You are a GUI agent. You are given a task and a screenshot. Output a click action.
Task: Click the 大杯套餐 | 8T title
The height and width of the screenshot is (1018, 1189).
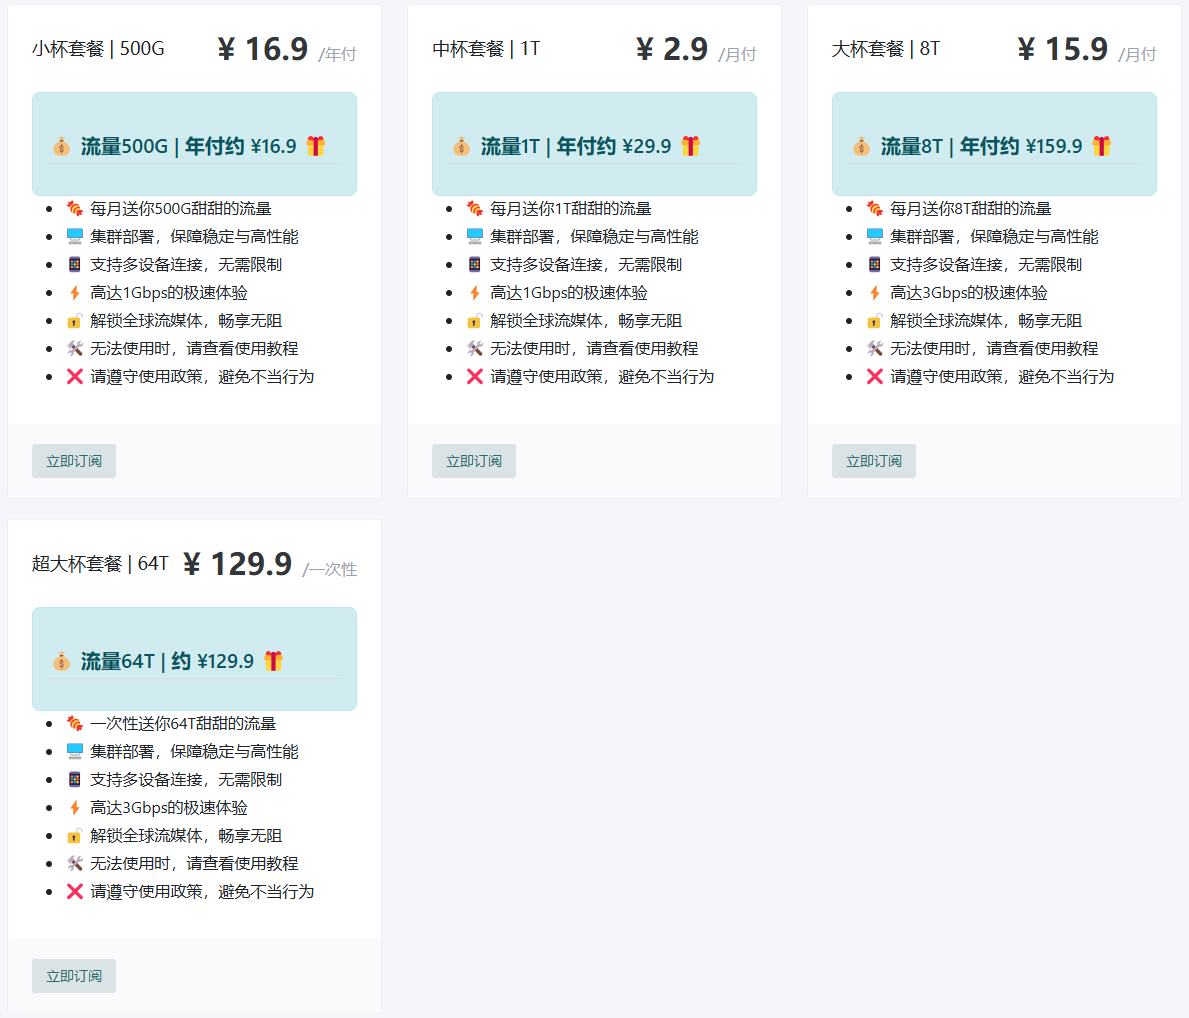[x=886, y=49]
